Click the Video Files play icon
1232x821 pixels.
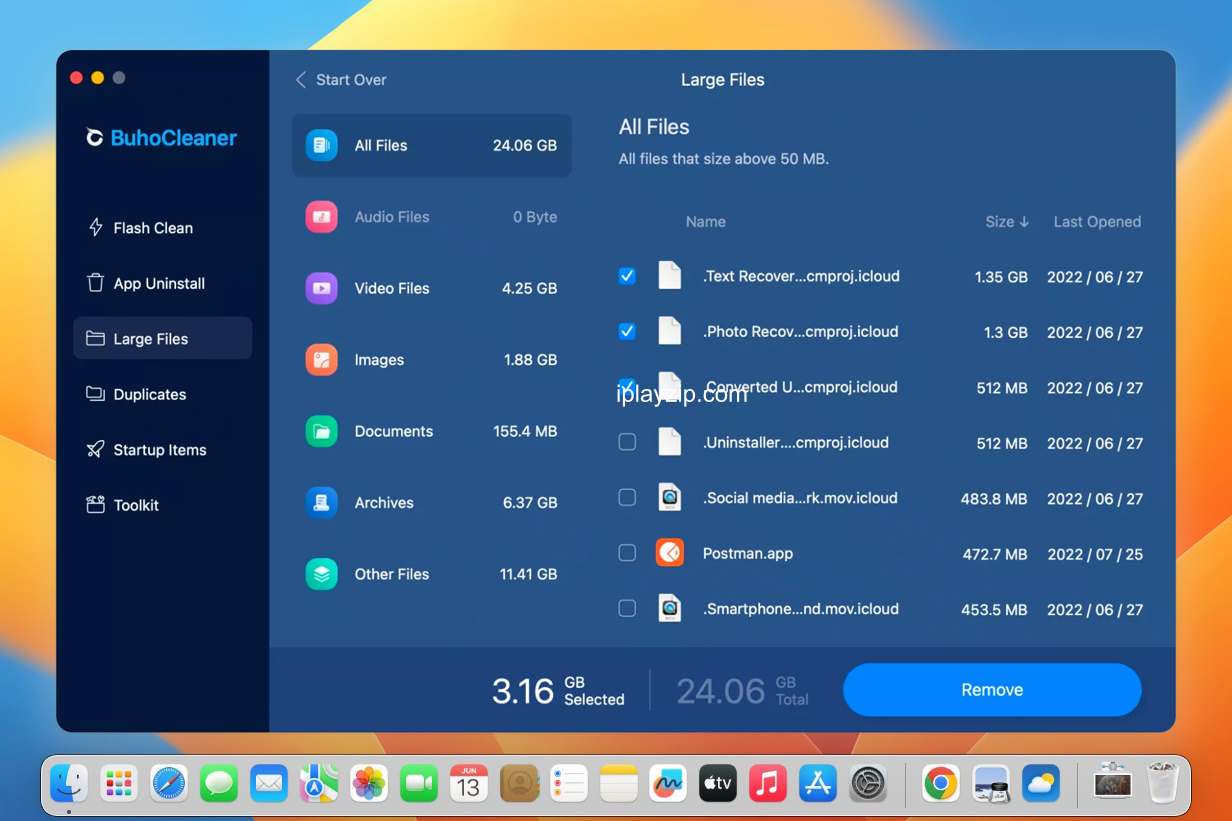(x=321, y=288)
